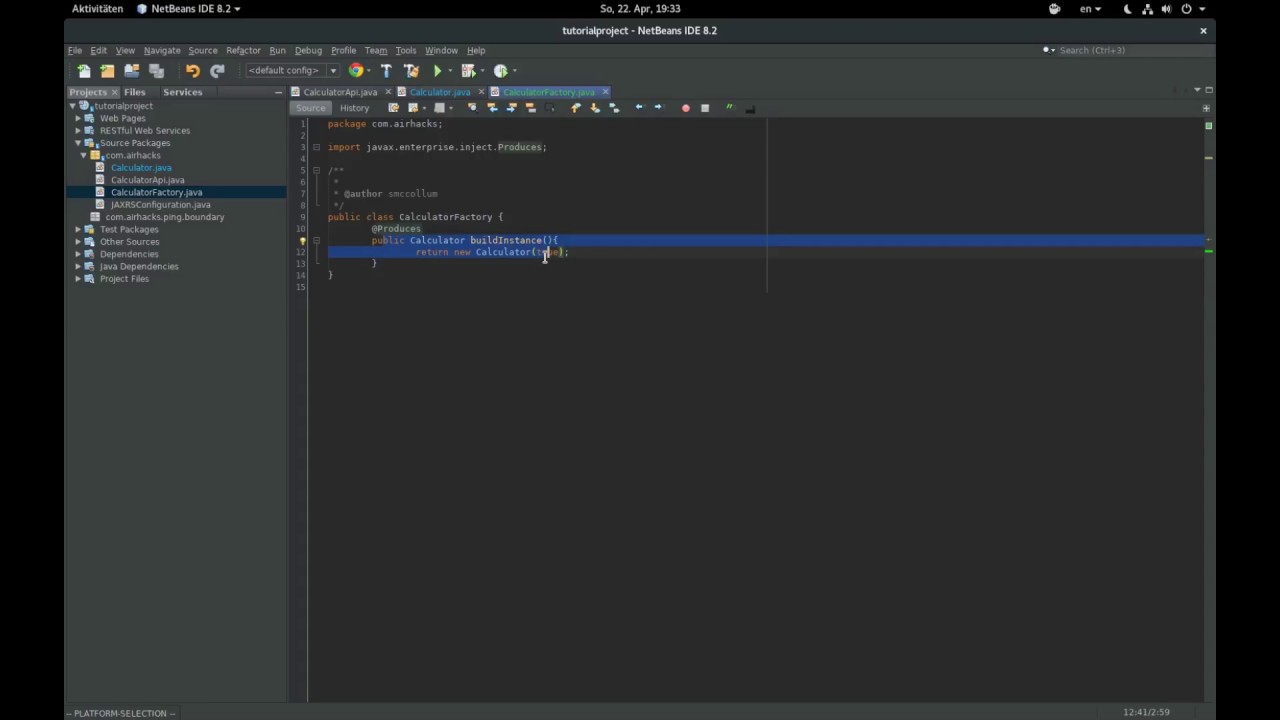Toggle Bookmark icon in editor toolbar
Viewport: 1280px width, 720px height.
pos(614,108)
